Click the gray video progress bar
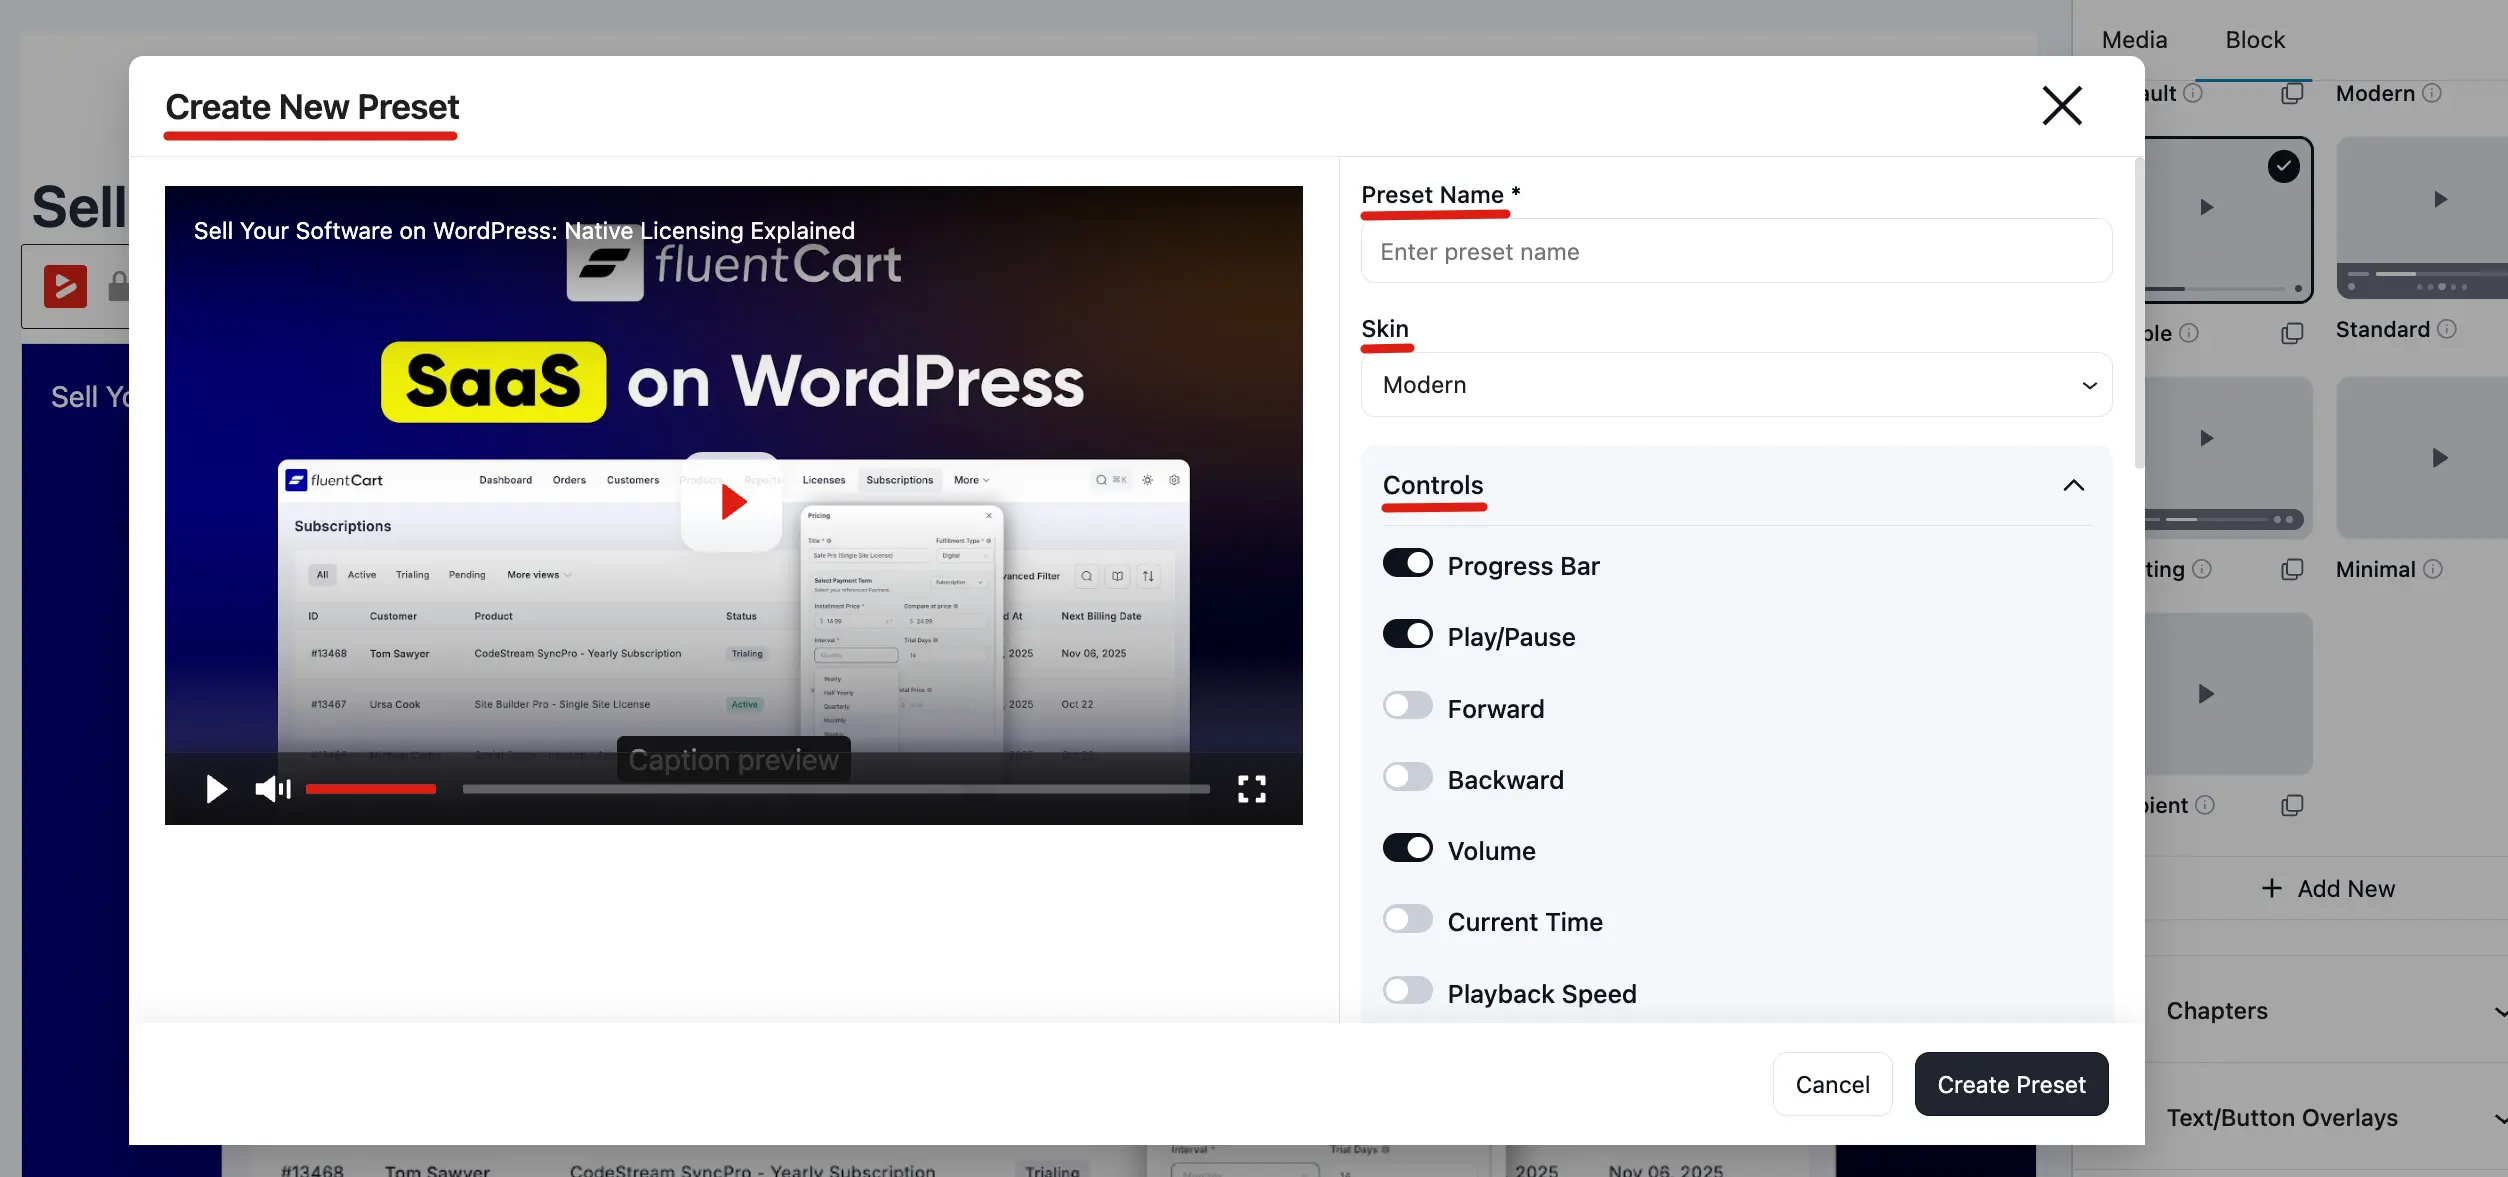This screenshot has height=1177, width=2508. pyautogui.click(x=836, y=789)
